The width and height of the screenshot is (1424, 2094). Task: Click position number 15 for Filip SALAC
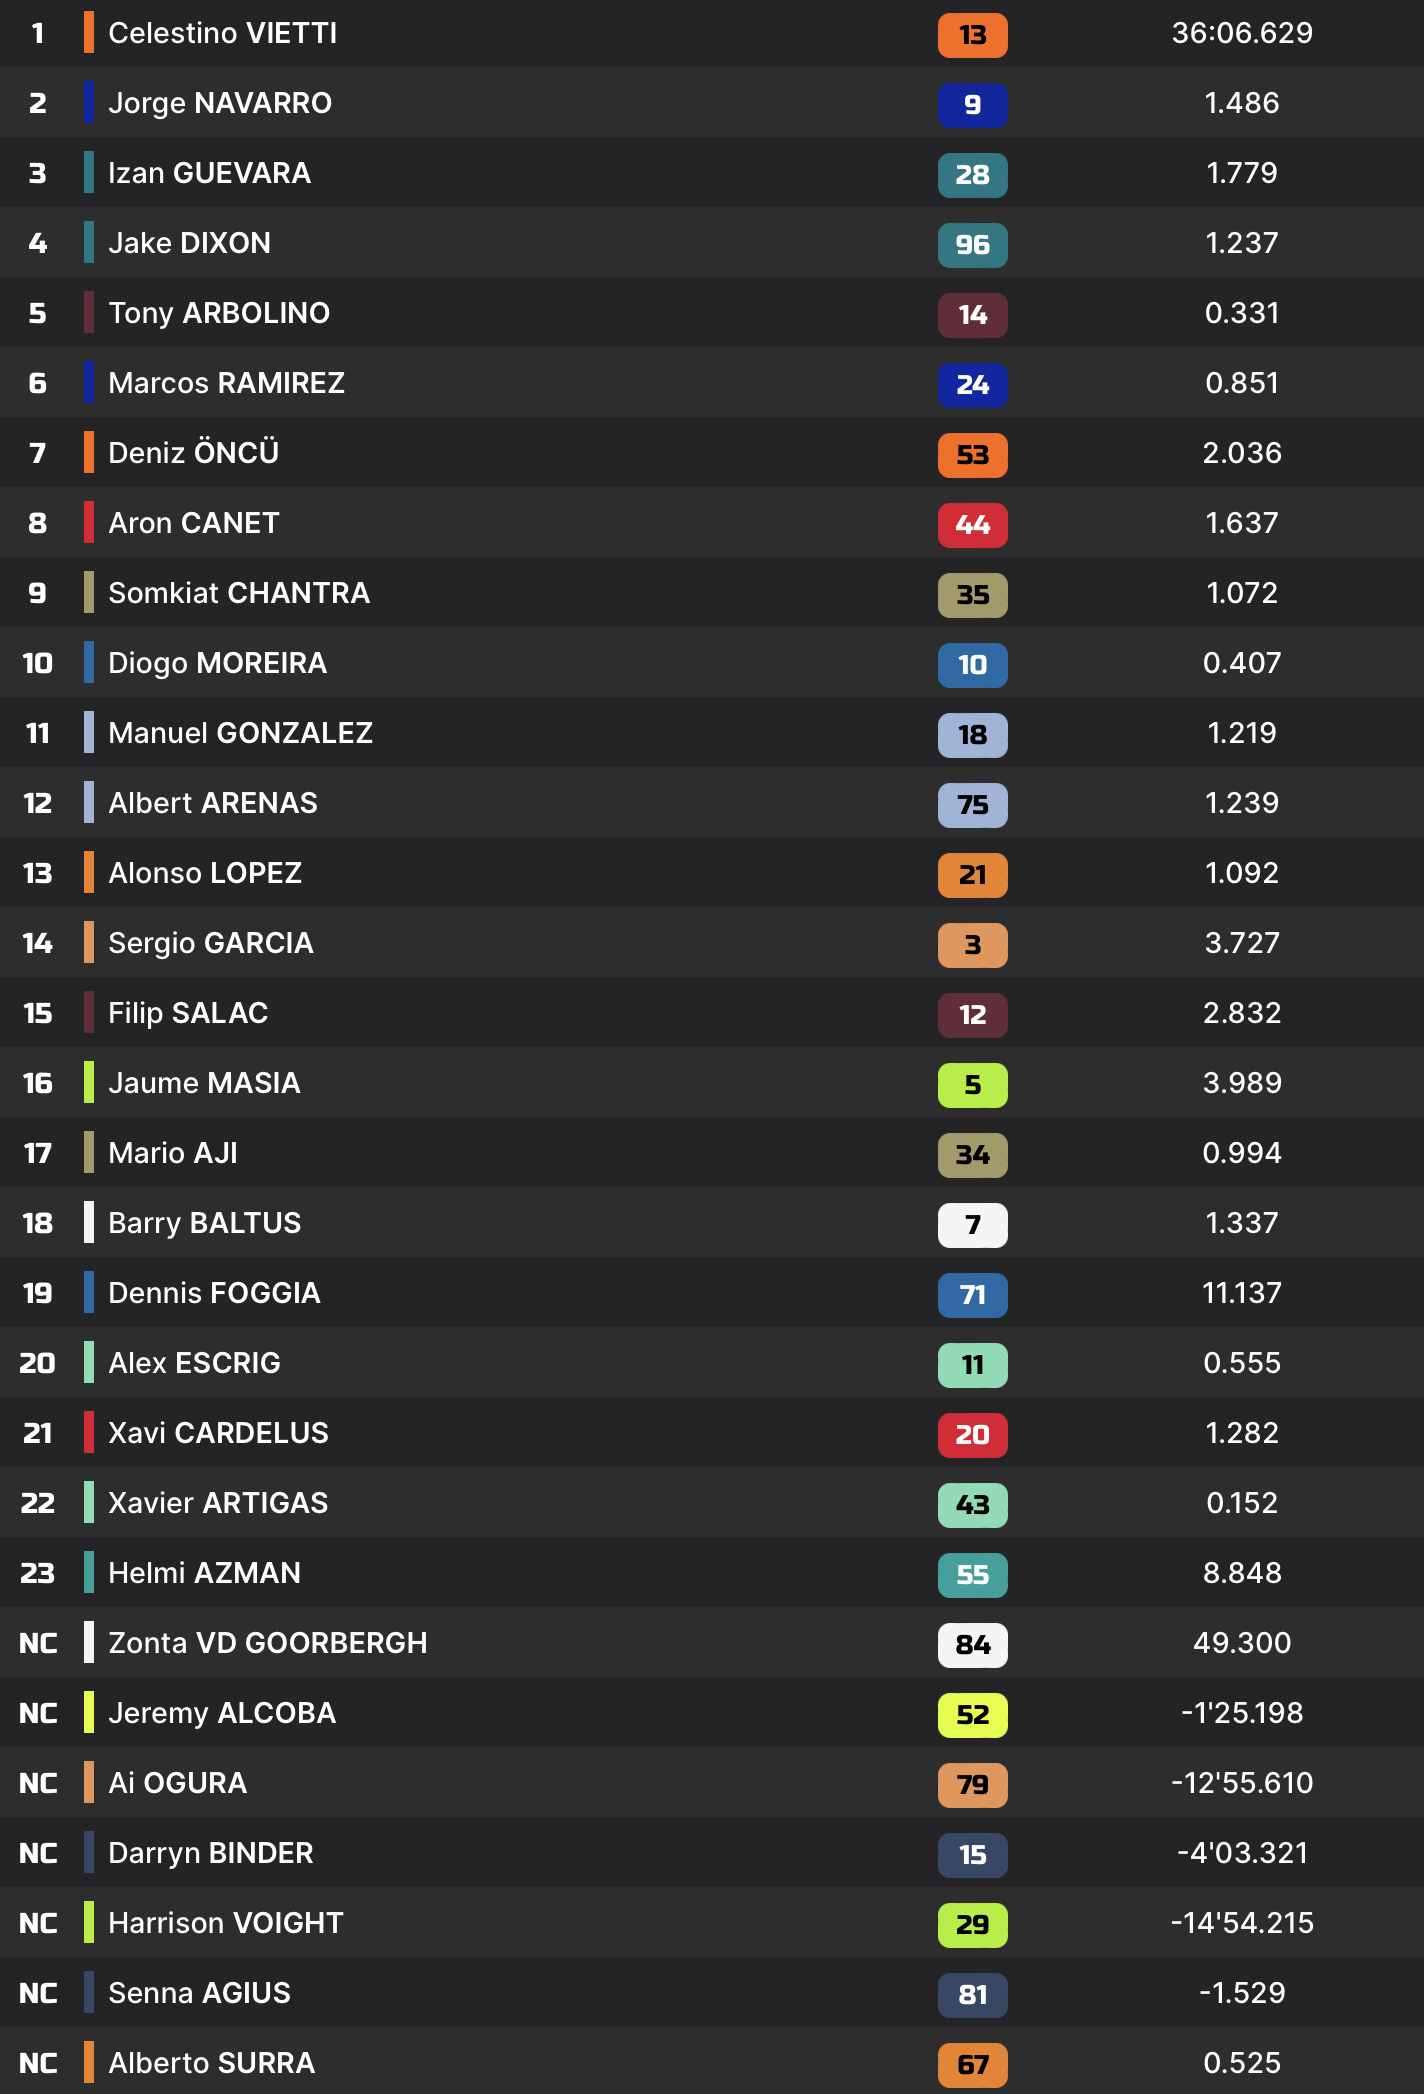point(38,1013)
